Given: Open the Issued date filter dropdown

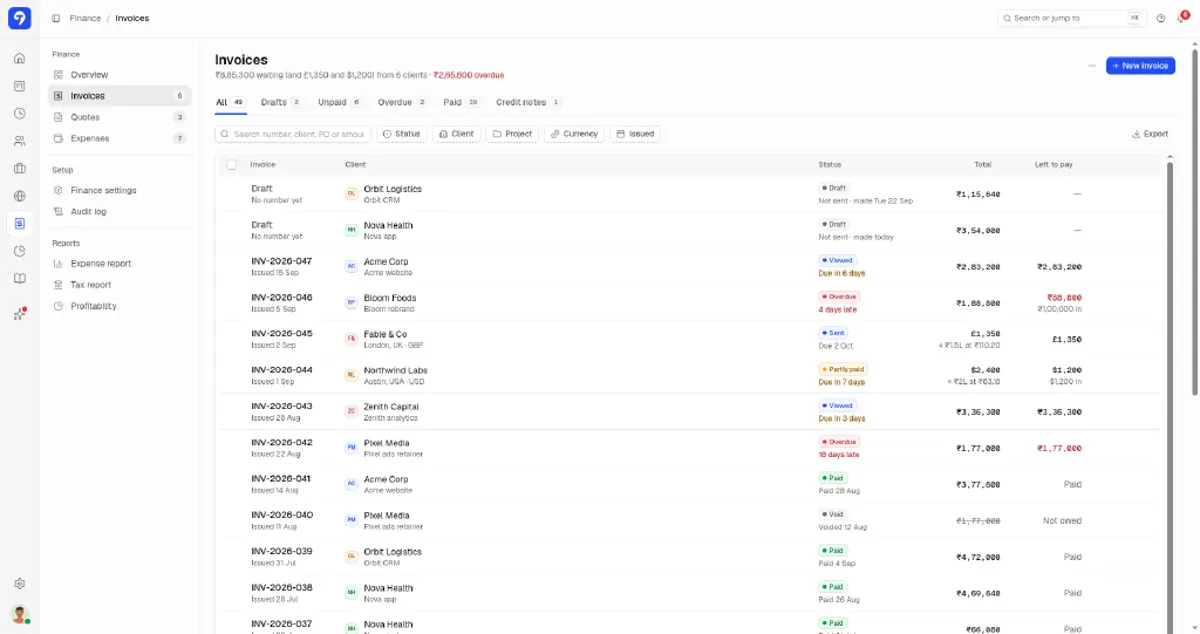Looking at the screenshot, I should tap(635, 134).
